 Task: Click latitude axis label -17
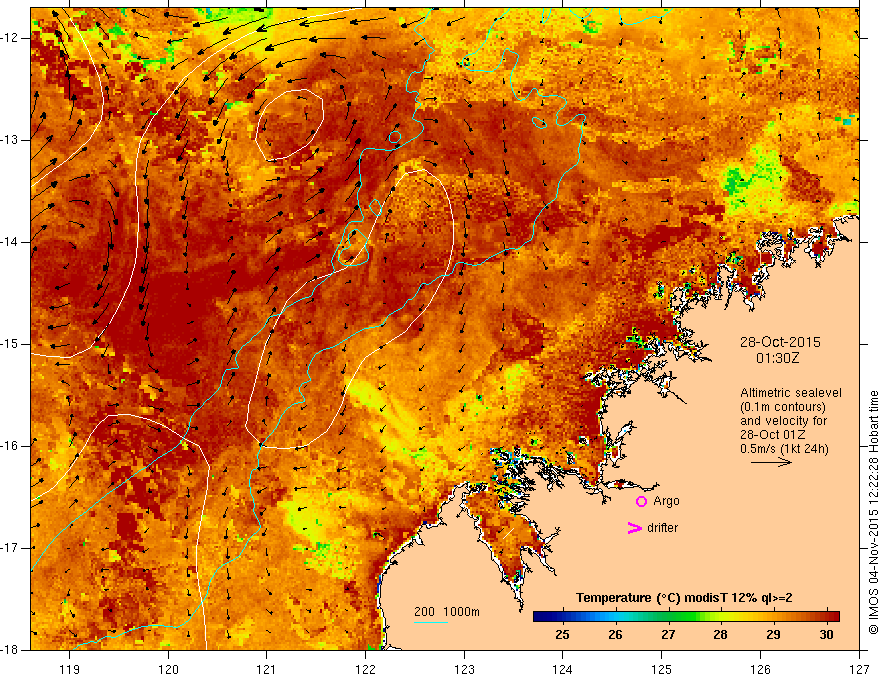point(11,548)
